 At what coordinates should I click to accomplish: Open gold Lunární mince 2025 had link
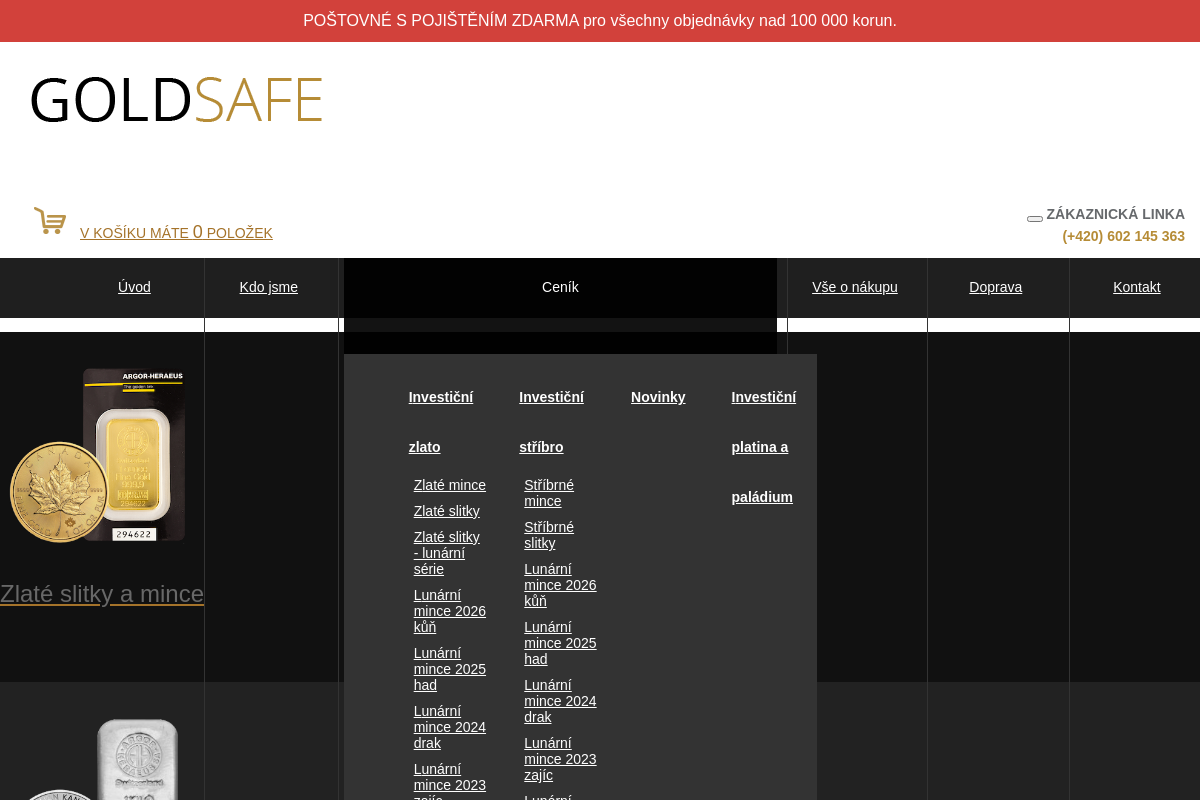(x=450, y=669)
